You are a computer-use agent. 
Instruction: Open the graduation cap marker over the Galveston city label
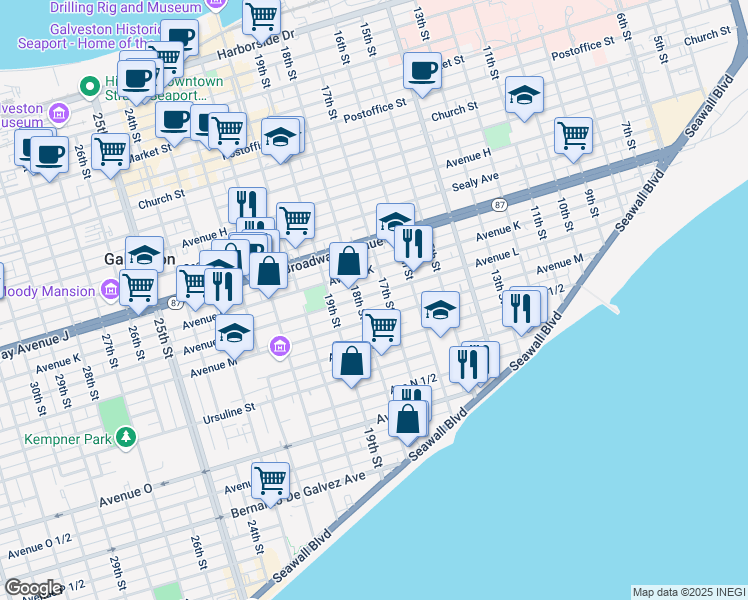click(x=145, y=255)
